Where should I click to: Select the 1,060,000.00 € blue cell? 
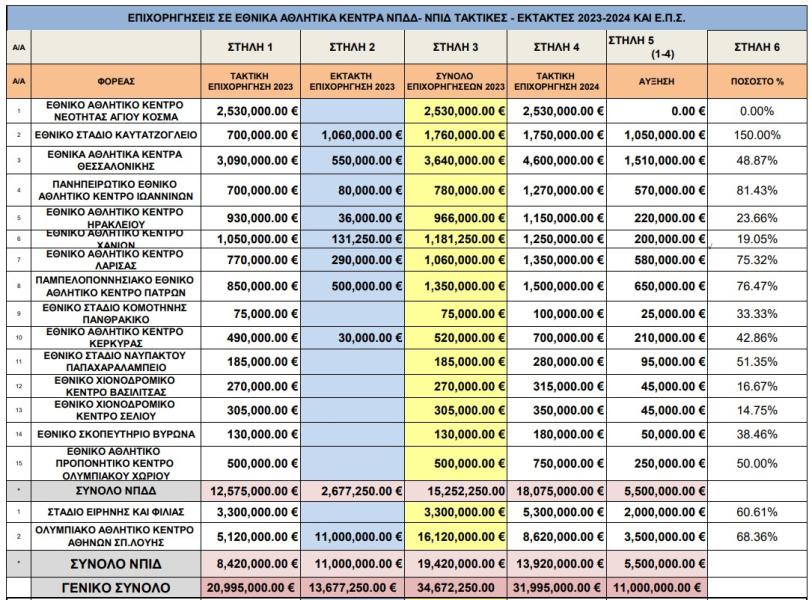point(353,135)
